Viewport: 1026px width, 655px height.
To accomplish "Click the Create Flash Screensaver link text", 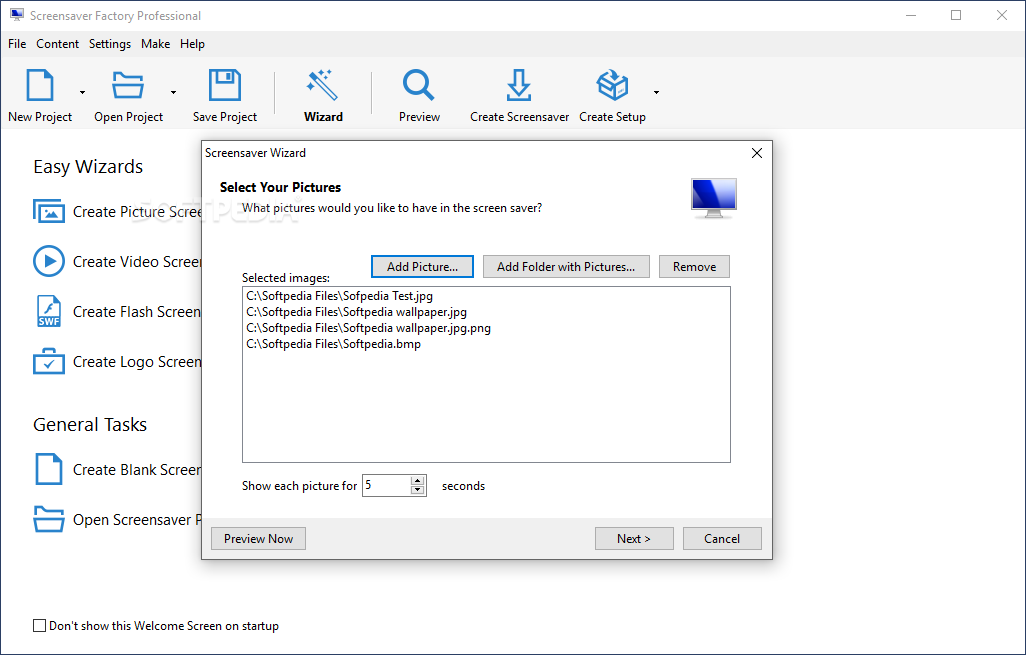I will 137,312.
